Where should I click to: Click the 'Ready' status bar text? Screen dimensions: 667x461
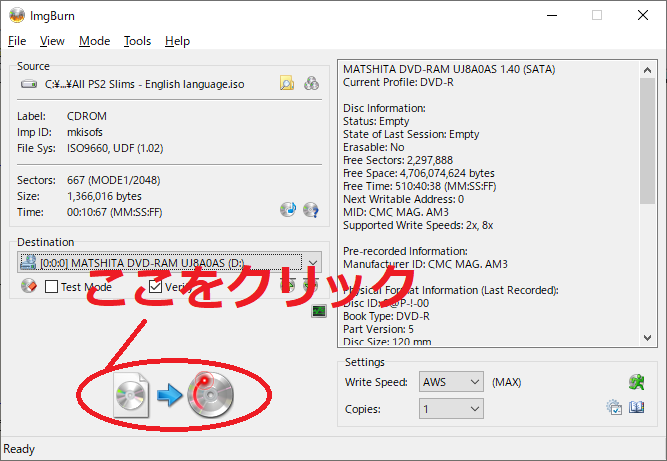coord(19,449)
